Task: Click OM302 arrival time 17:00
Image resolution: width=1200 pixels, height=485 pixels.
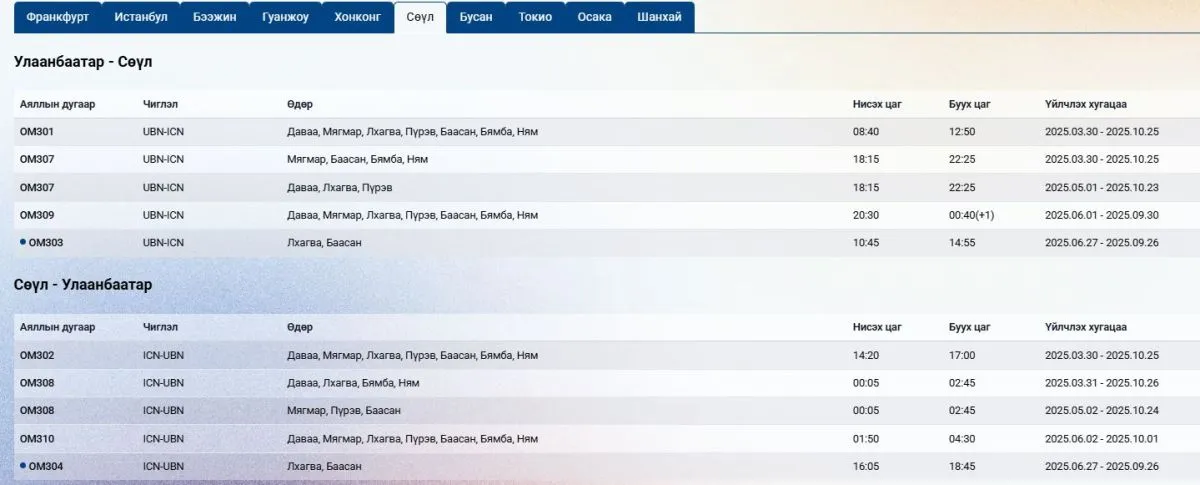Action: click(x=962, y=355)
